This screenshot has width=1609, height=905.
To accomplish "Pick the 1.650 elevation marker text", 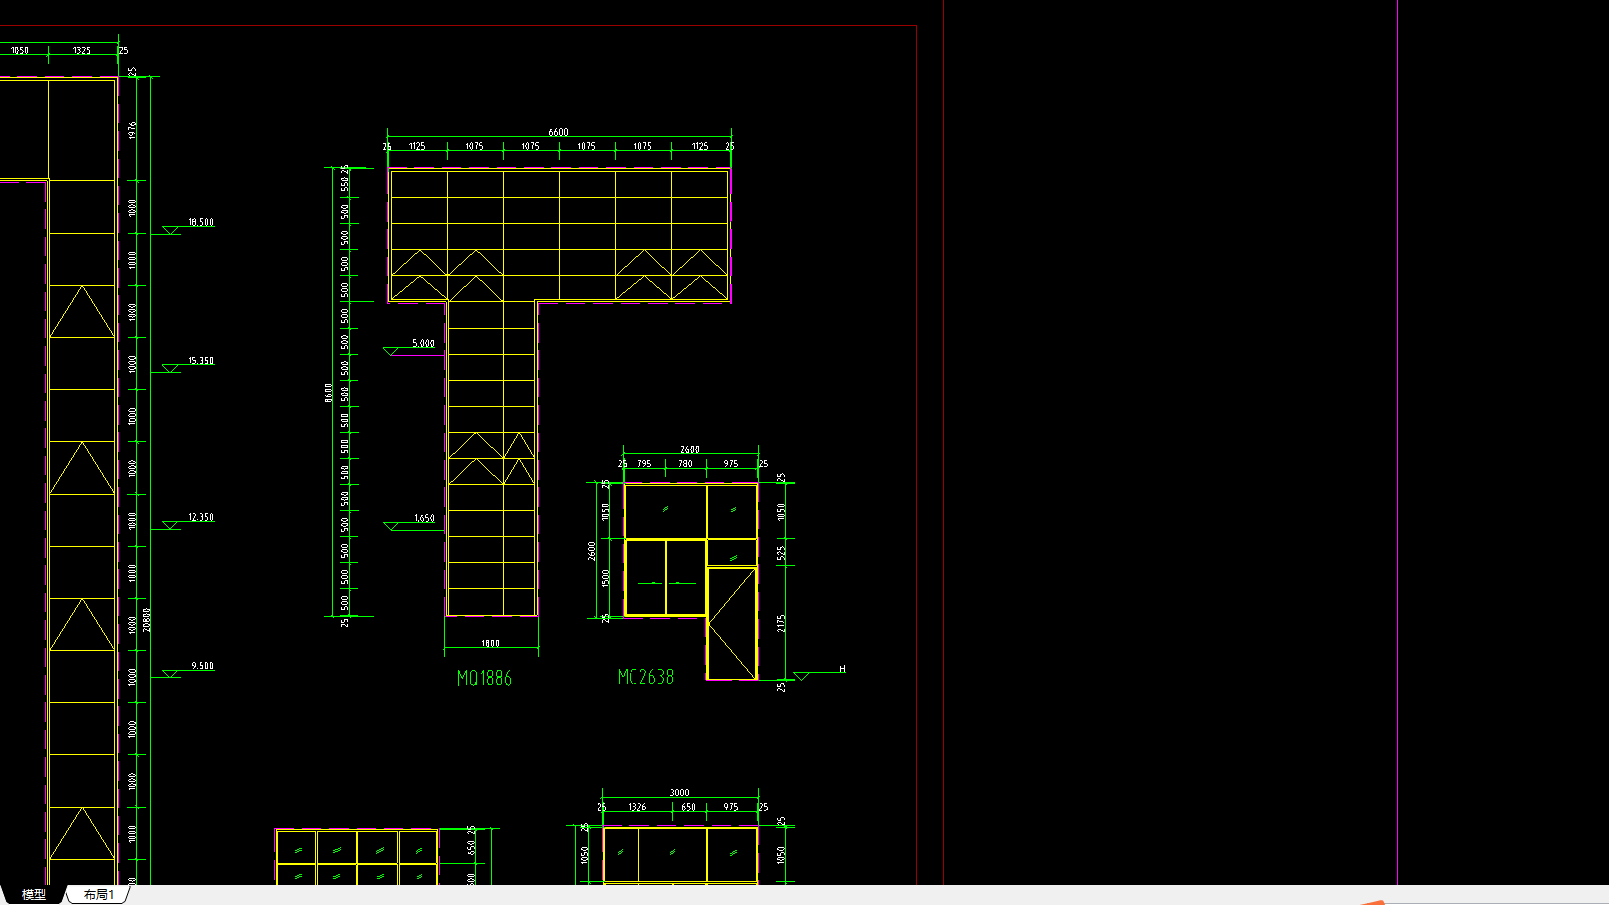I will pos(424,518).
